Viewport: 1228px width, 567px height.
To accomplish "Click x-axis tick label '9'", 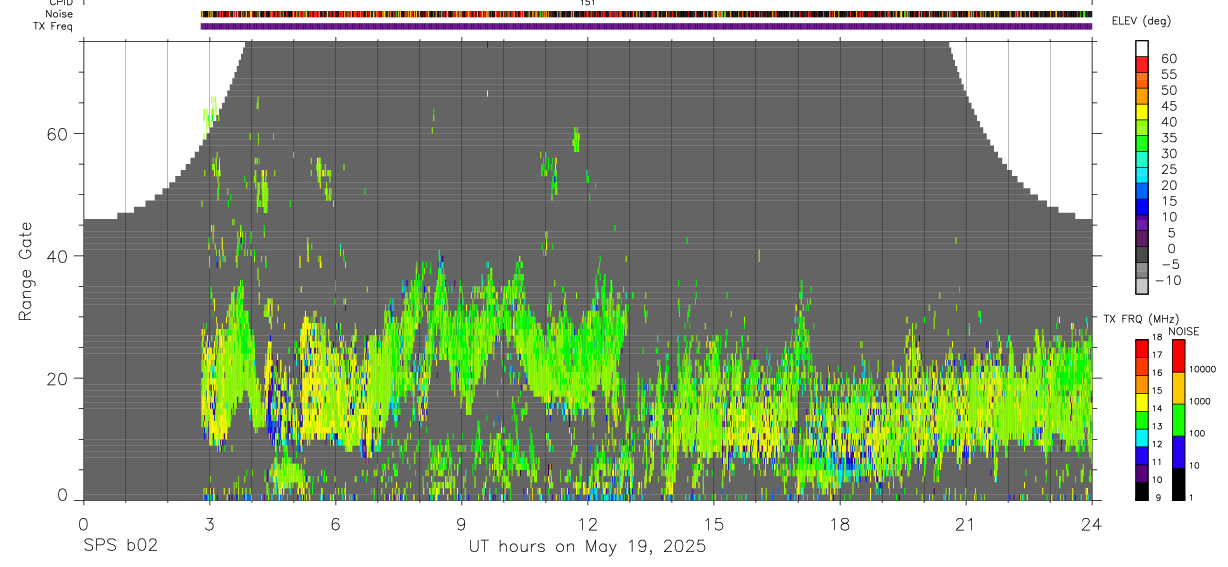I will 461,524.
